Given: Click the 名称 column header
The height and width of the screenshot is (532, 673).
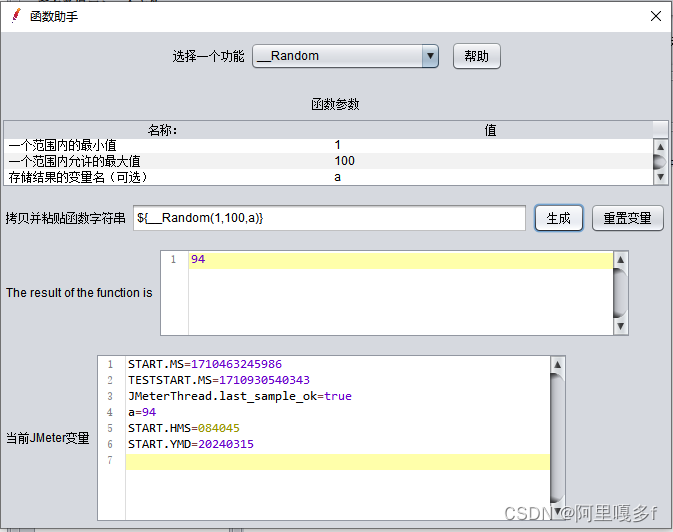Looking at the screenshot, I should coord(162,130).
